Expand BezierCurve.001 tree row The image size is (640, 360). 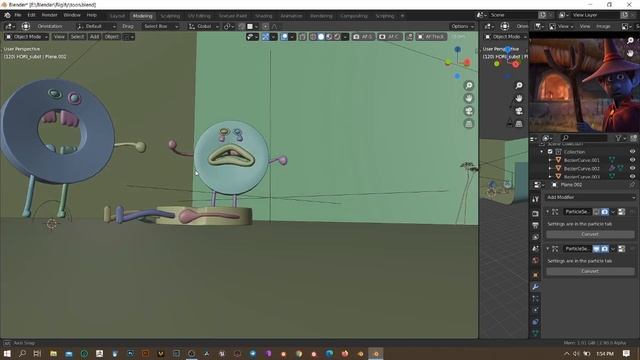click(x=550, y=160)
